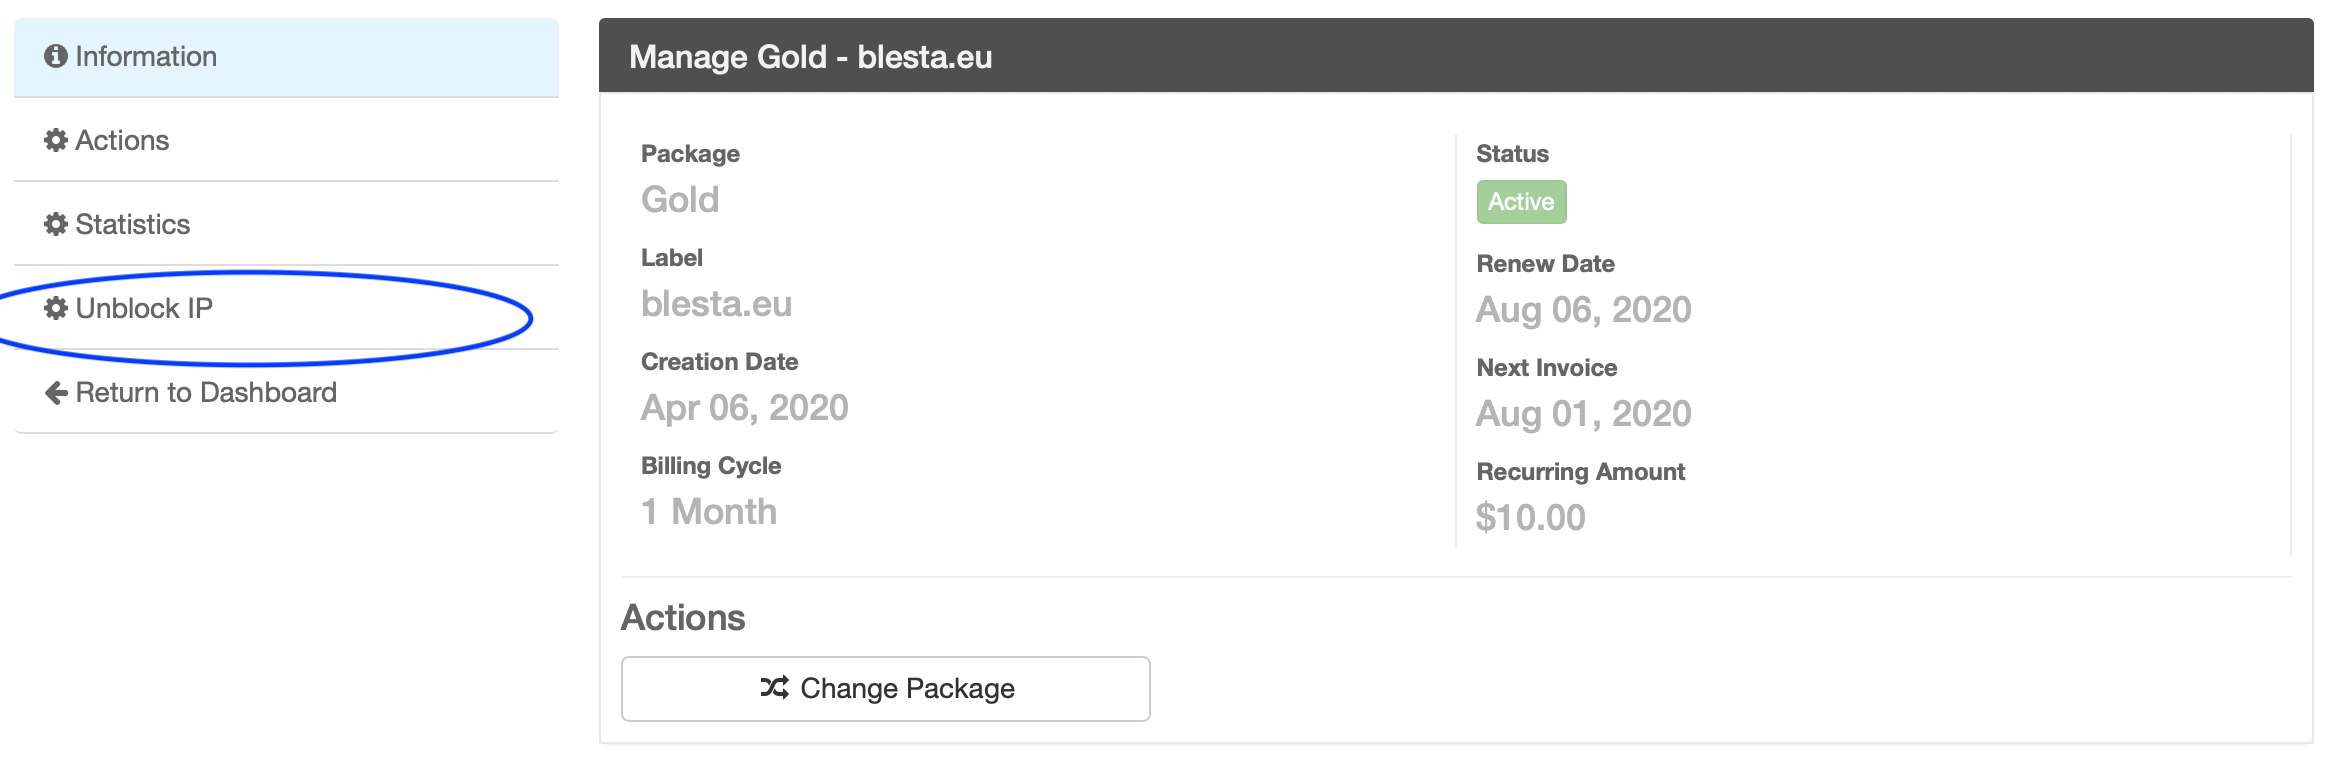
Task: Click the gear icon beside Unblock IP
Action: pos(56,309)
